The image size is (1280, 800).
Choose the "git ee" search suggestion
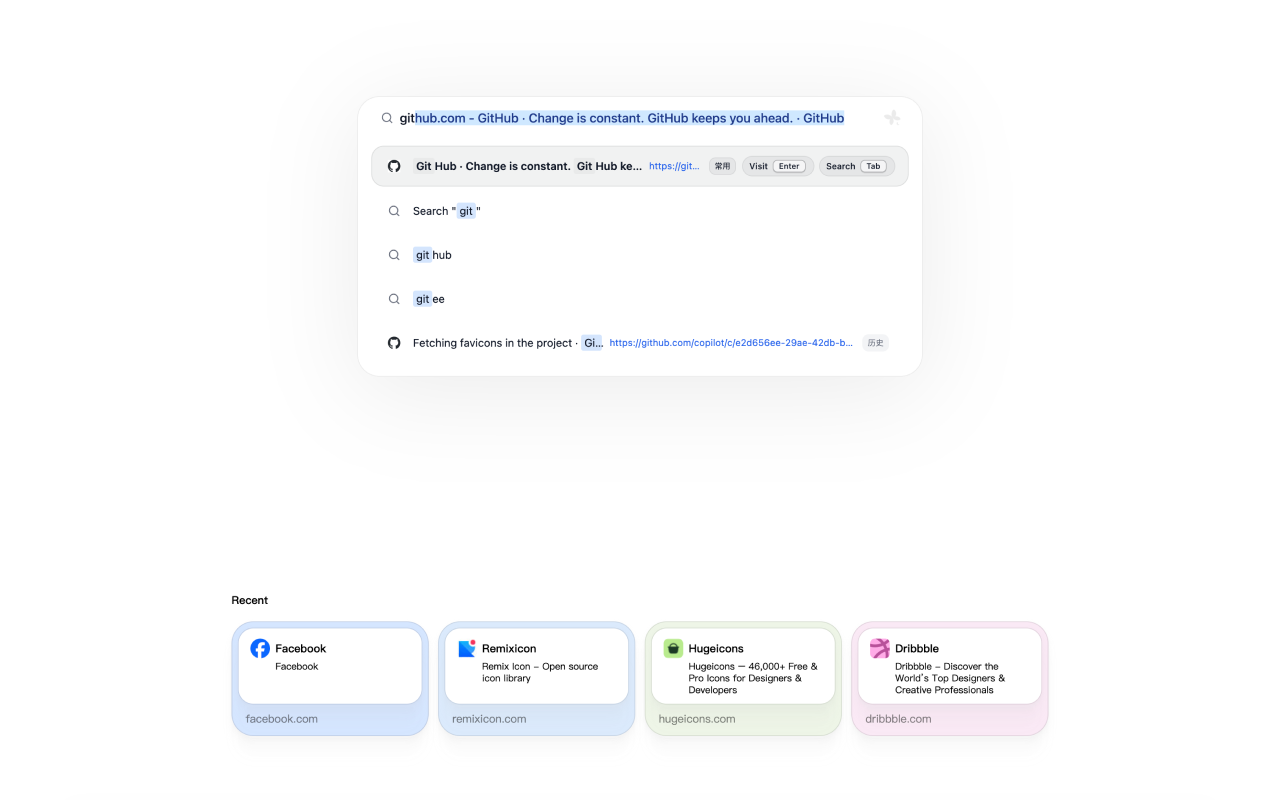pos(429,299)
